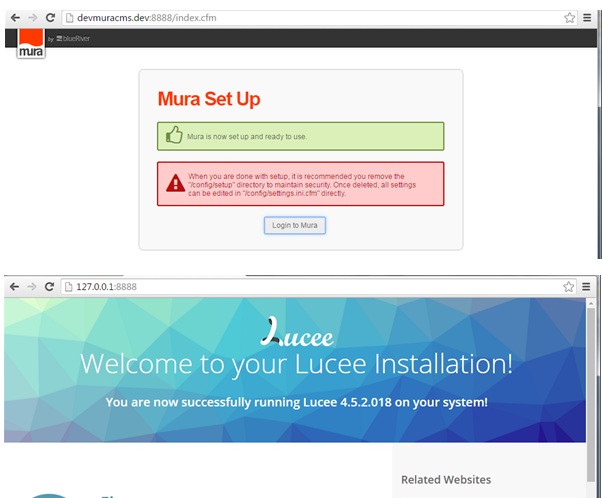Click page icon in 127.0.0.1 address bar

click(68, 287)
